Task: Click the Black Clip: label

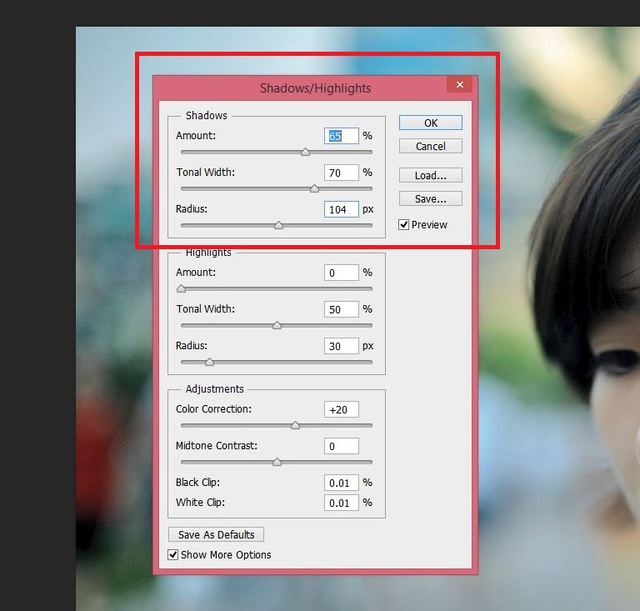Action: (198, 482)
